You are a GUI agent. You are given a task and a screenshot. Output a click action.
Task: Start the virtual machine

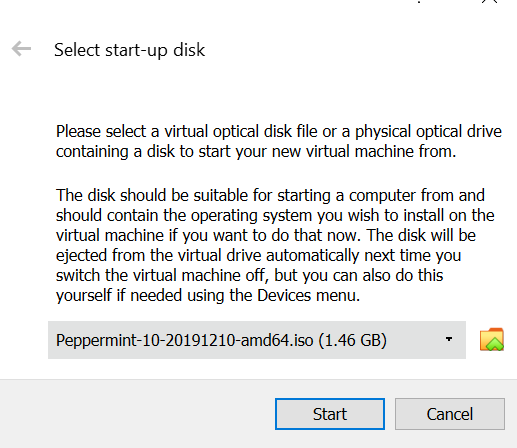(x=330, y=414)
